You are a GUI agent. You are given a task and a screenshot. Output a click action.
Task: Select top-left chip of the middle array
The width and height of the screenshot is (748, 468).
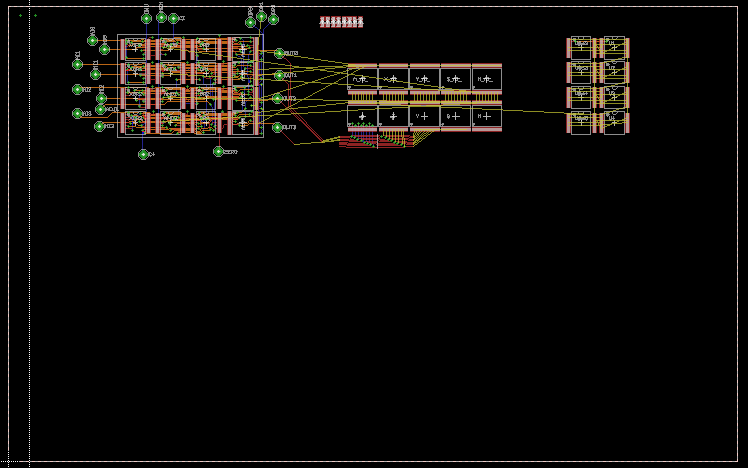[362, 78]
